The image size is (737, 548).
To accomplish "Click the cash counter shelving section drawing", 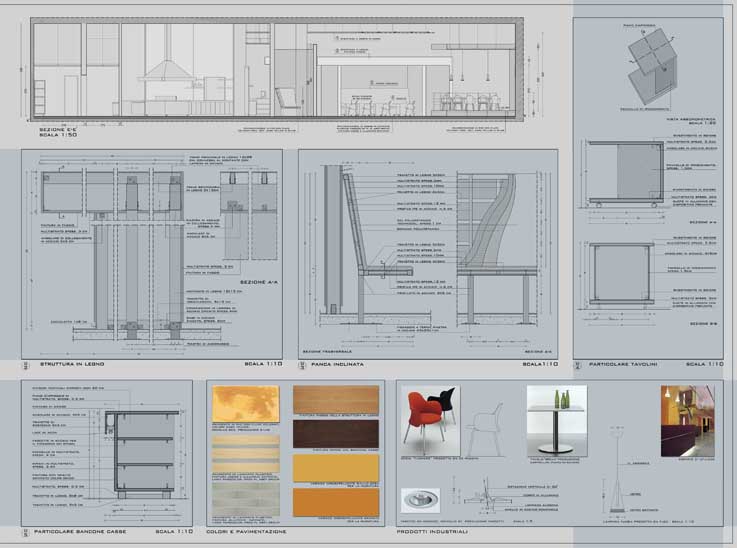I will (x=143, y=454).
